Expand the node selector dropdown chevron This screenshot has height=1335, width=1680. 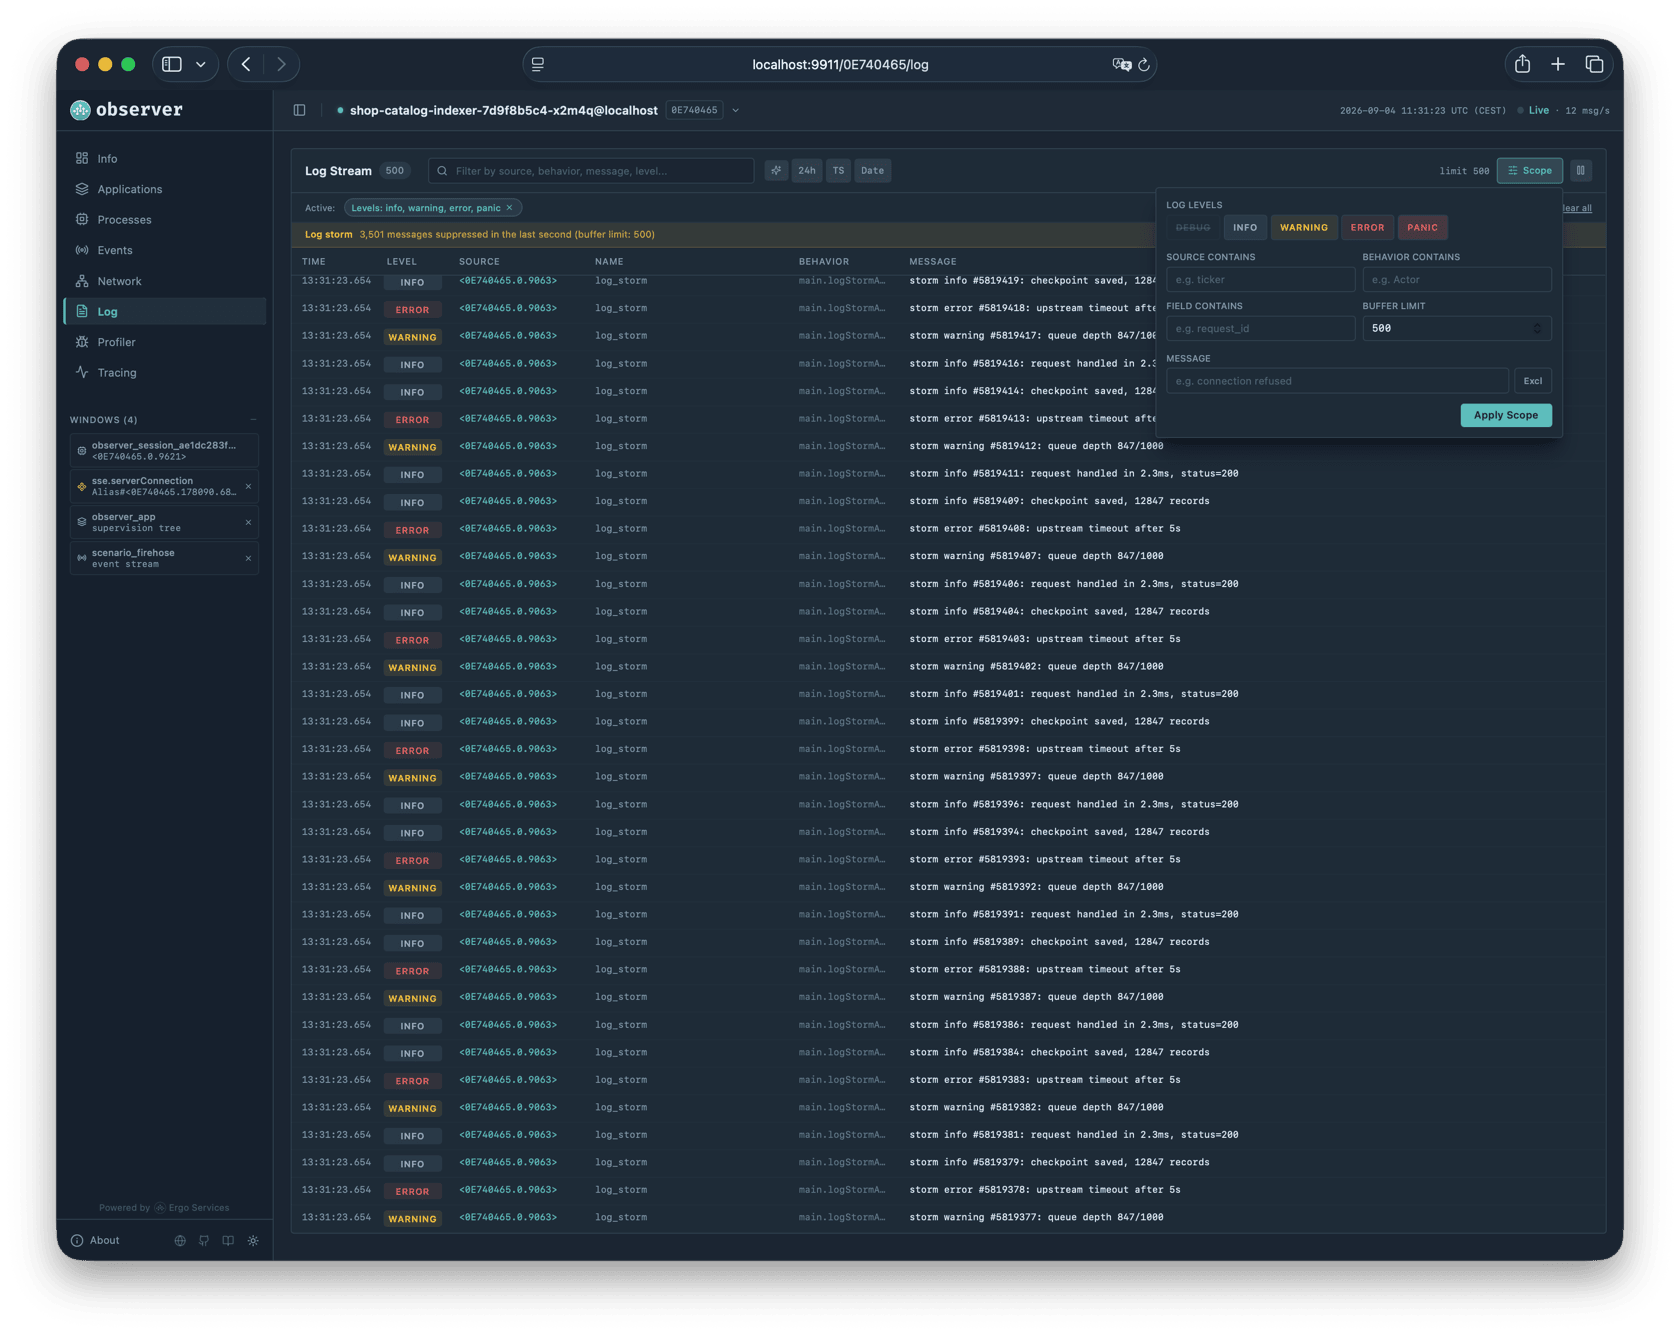[736, 110]
